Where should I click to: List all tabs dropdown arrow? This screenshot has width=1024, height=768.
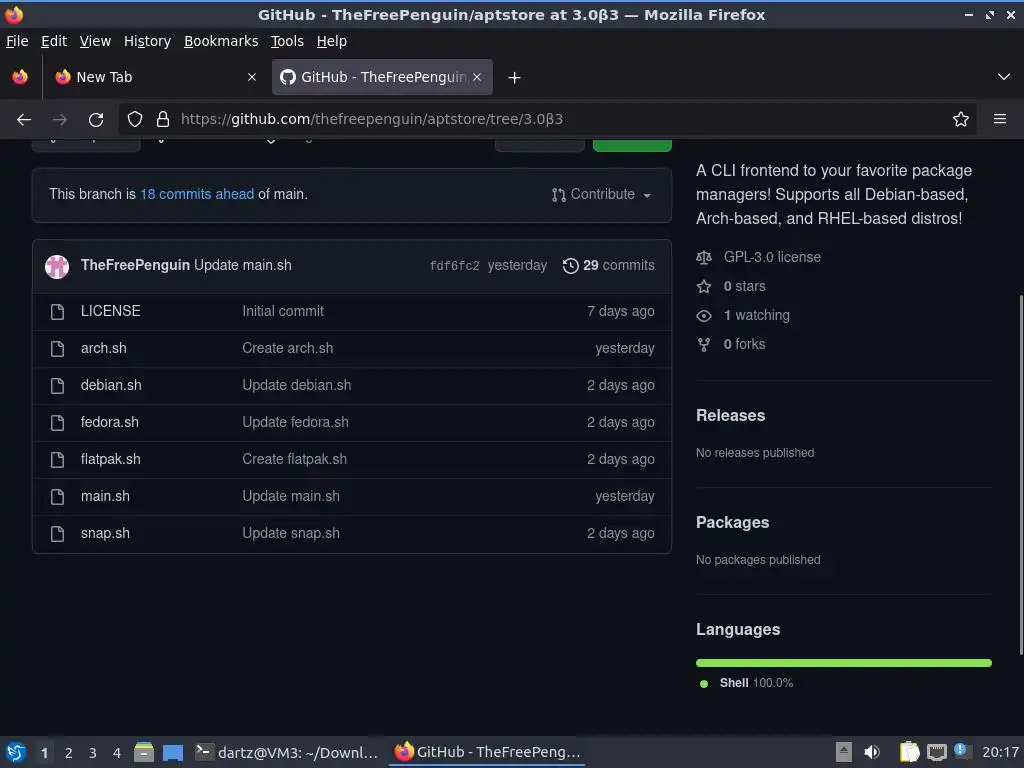click(1003, 77)
